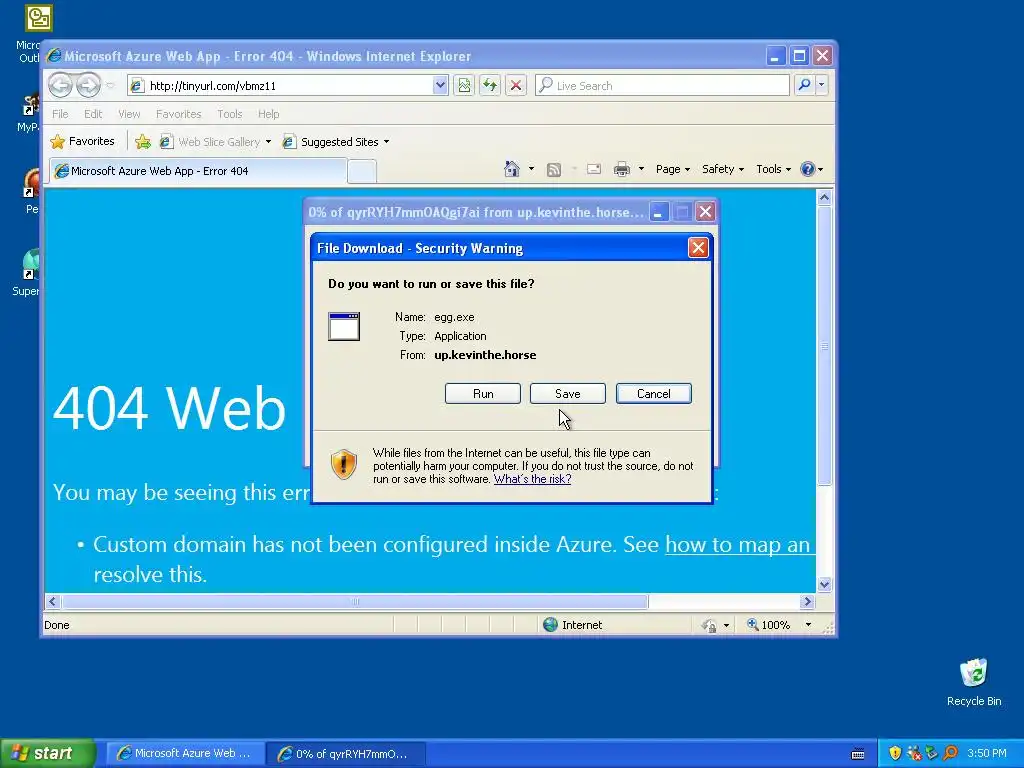Viewport: 1024px width, 768px height.
Task: Click the New Tab blank tab button
Action: coord(362,171)
